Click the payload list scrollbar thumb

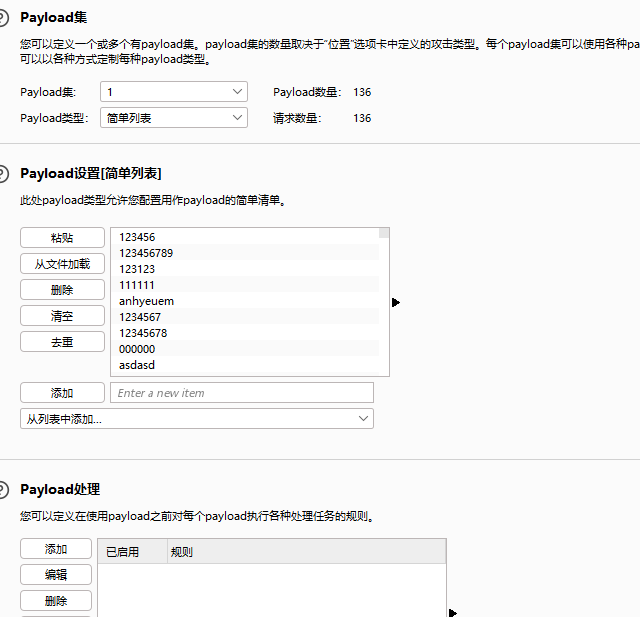coord(384,233)
